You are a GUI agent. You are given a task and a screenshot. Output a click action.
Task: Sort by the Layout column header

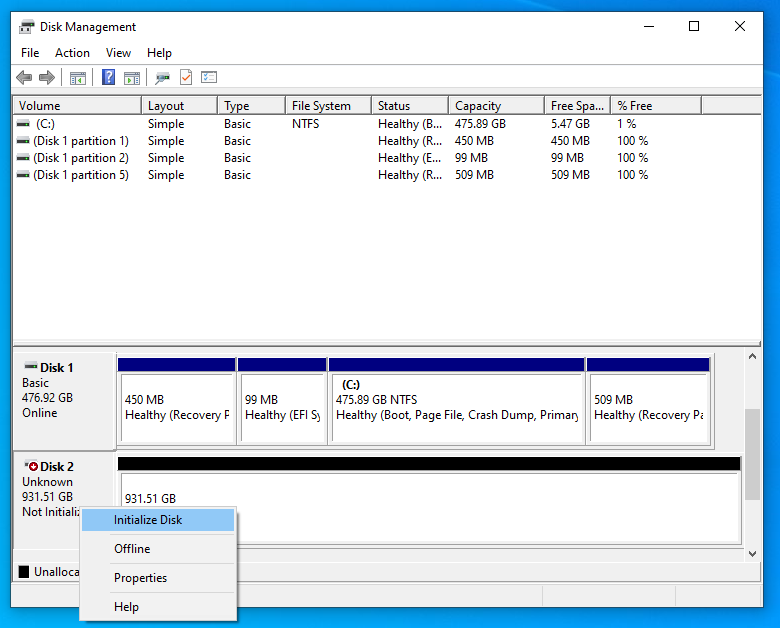tap(180, 105)
